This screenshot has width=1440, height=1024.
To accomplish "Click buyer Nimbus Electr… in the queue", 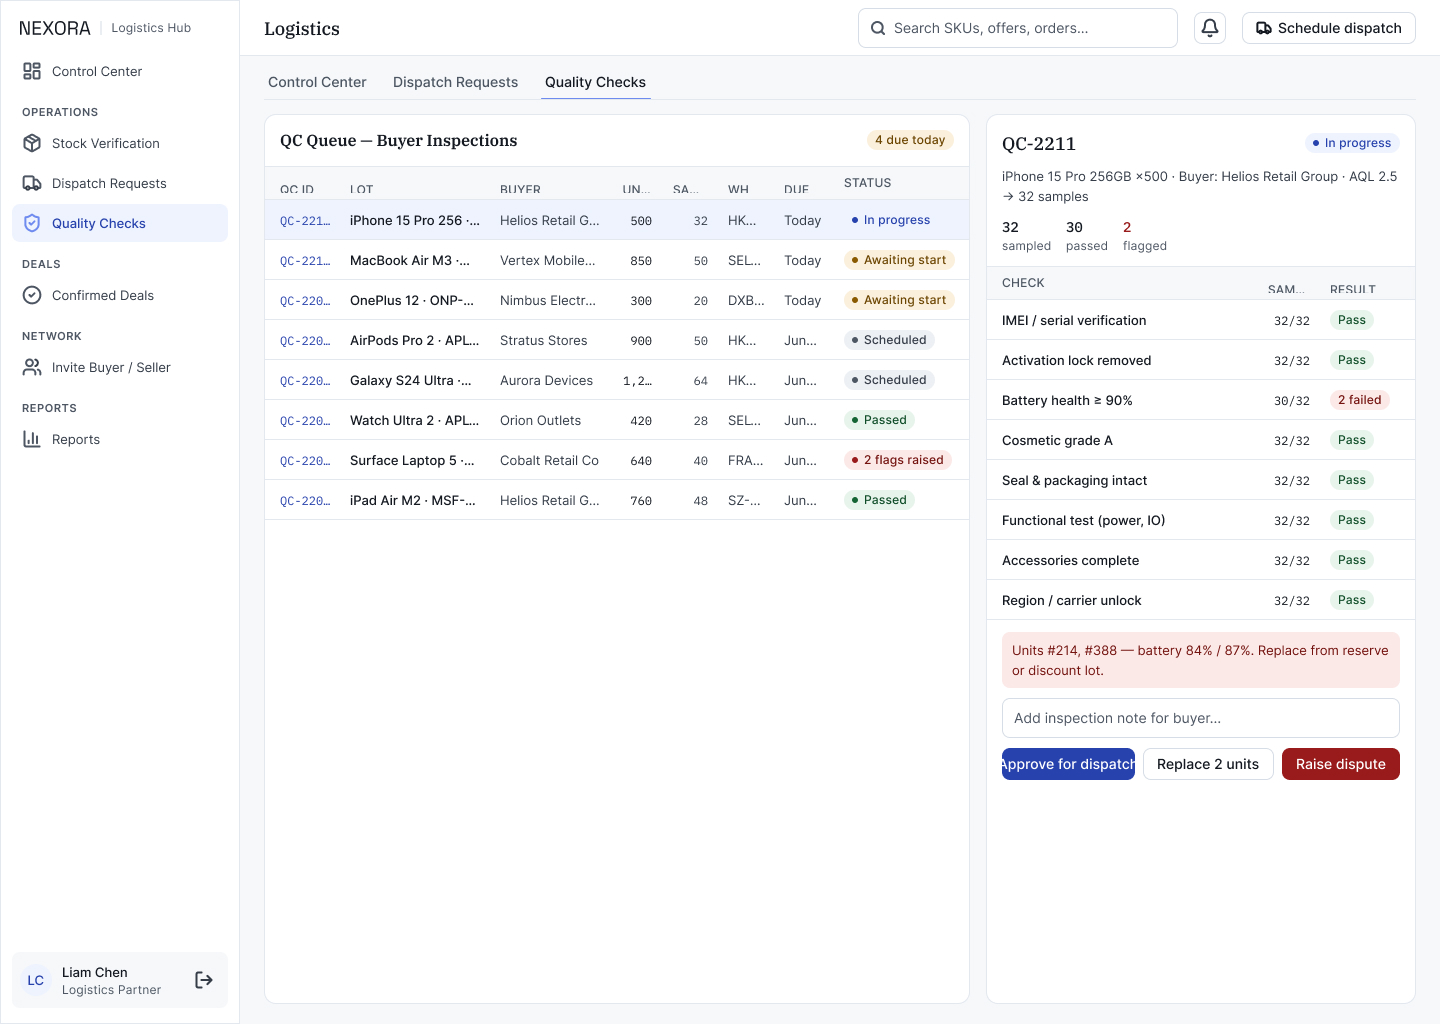I will 548,301.
